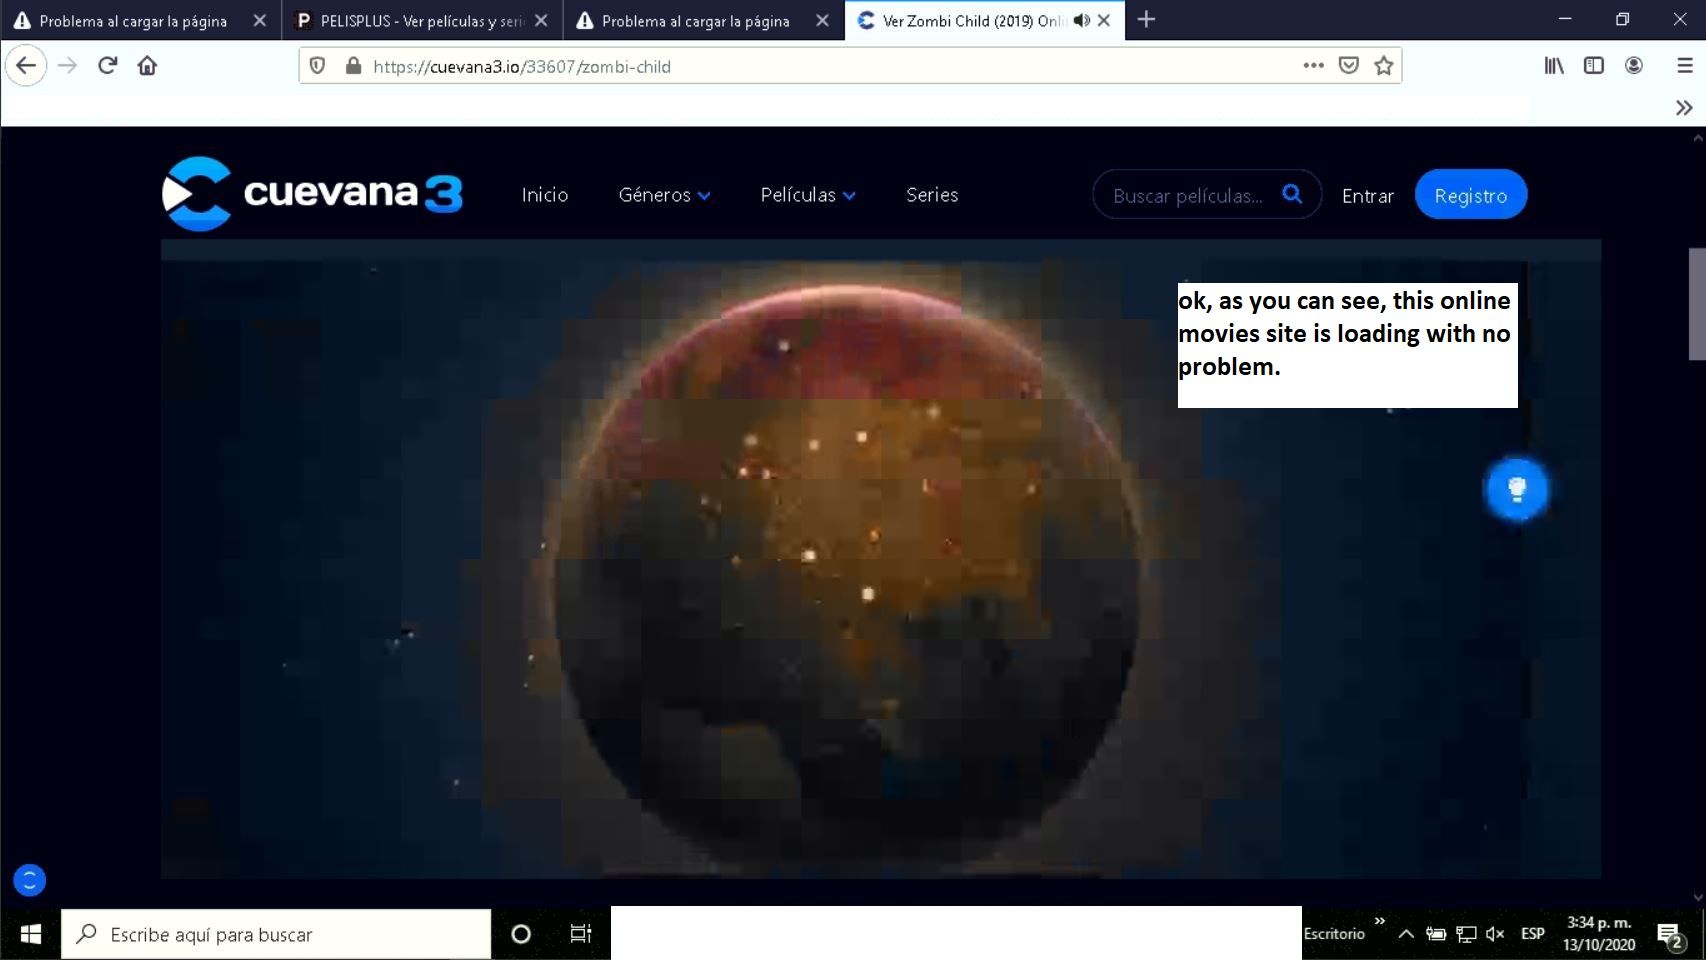Open the Windows Start menu

[30, 934]
